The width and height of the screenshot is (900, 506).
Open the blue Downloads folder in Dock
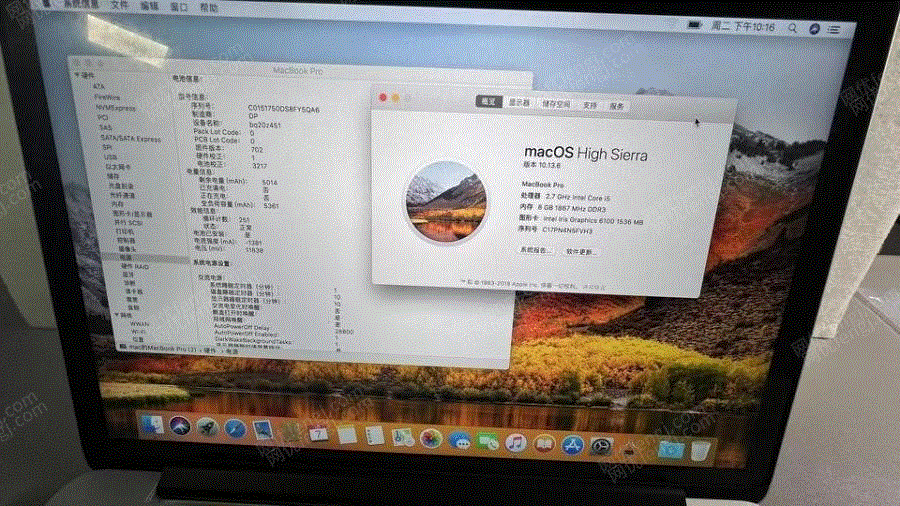point(670,450)
